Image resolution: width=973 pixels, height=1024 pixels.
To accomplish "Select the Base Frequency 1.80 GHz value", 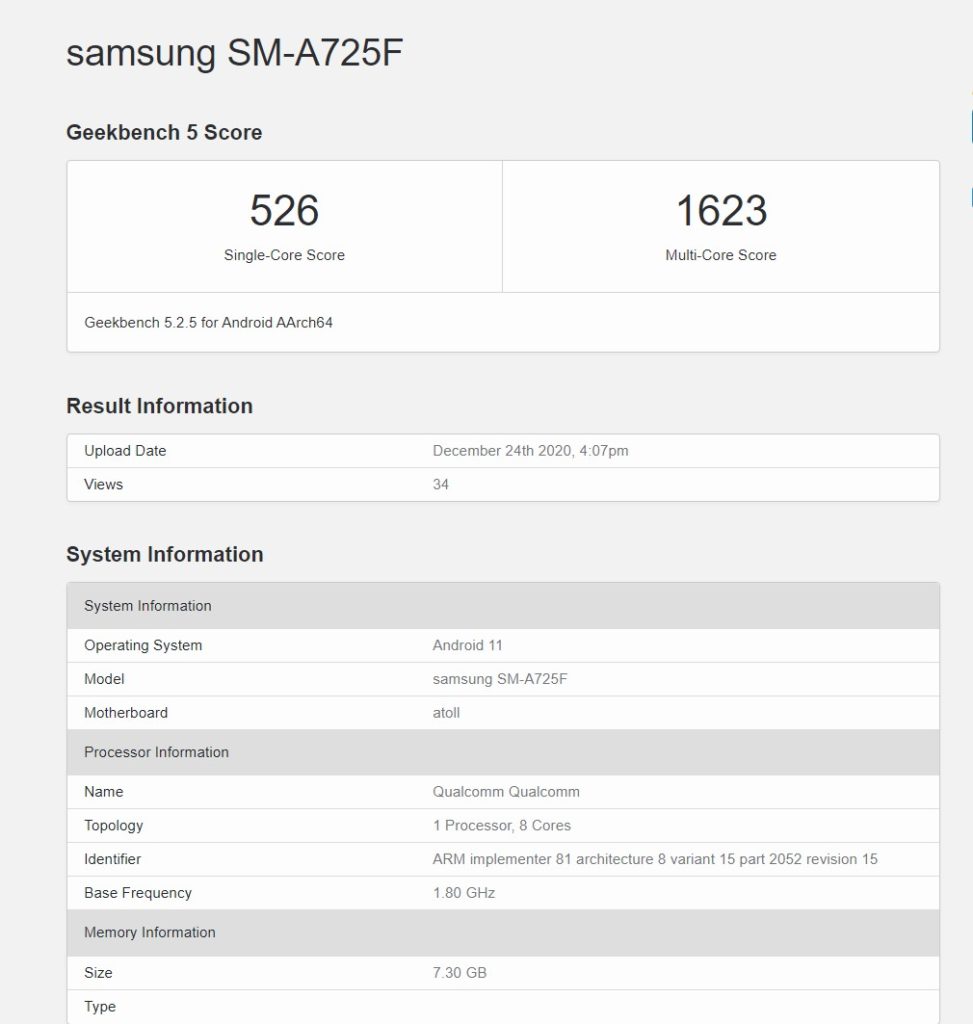I will pyautogui.click(x=459, y=892).
